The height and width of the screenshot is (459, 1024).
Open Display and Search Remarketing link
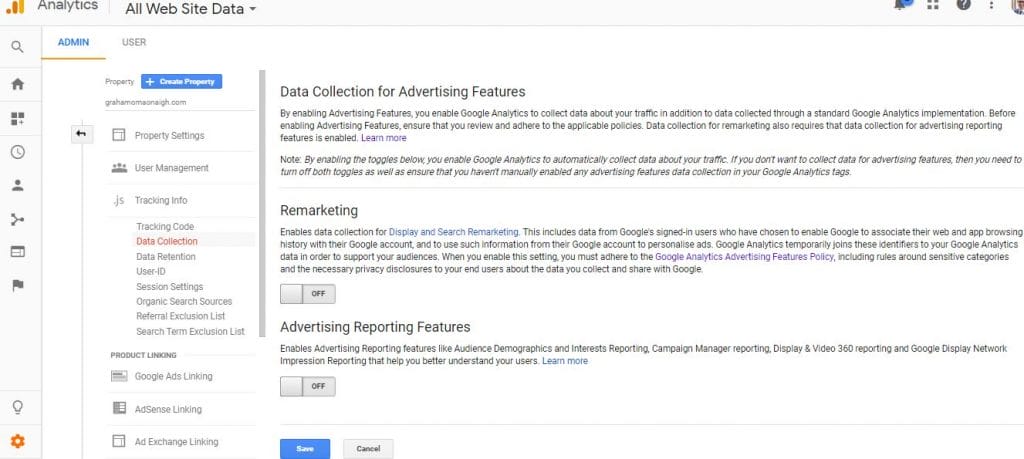click(454, 232)
